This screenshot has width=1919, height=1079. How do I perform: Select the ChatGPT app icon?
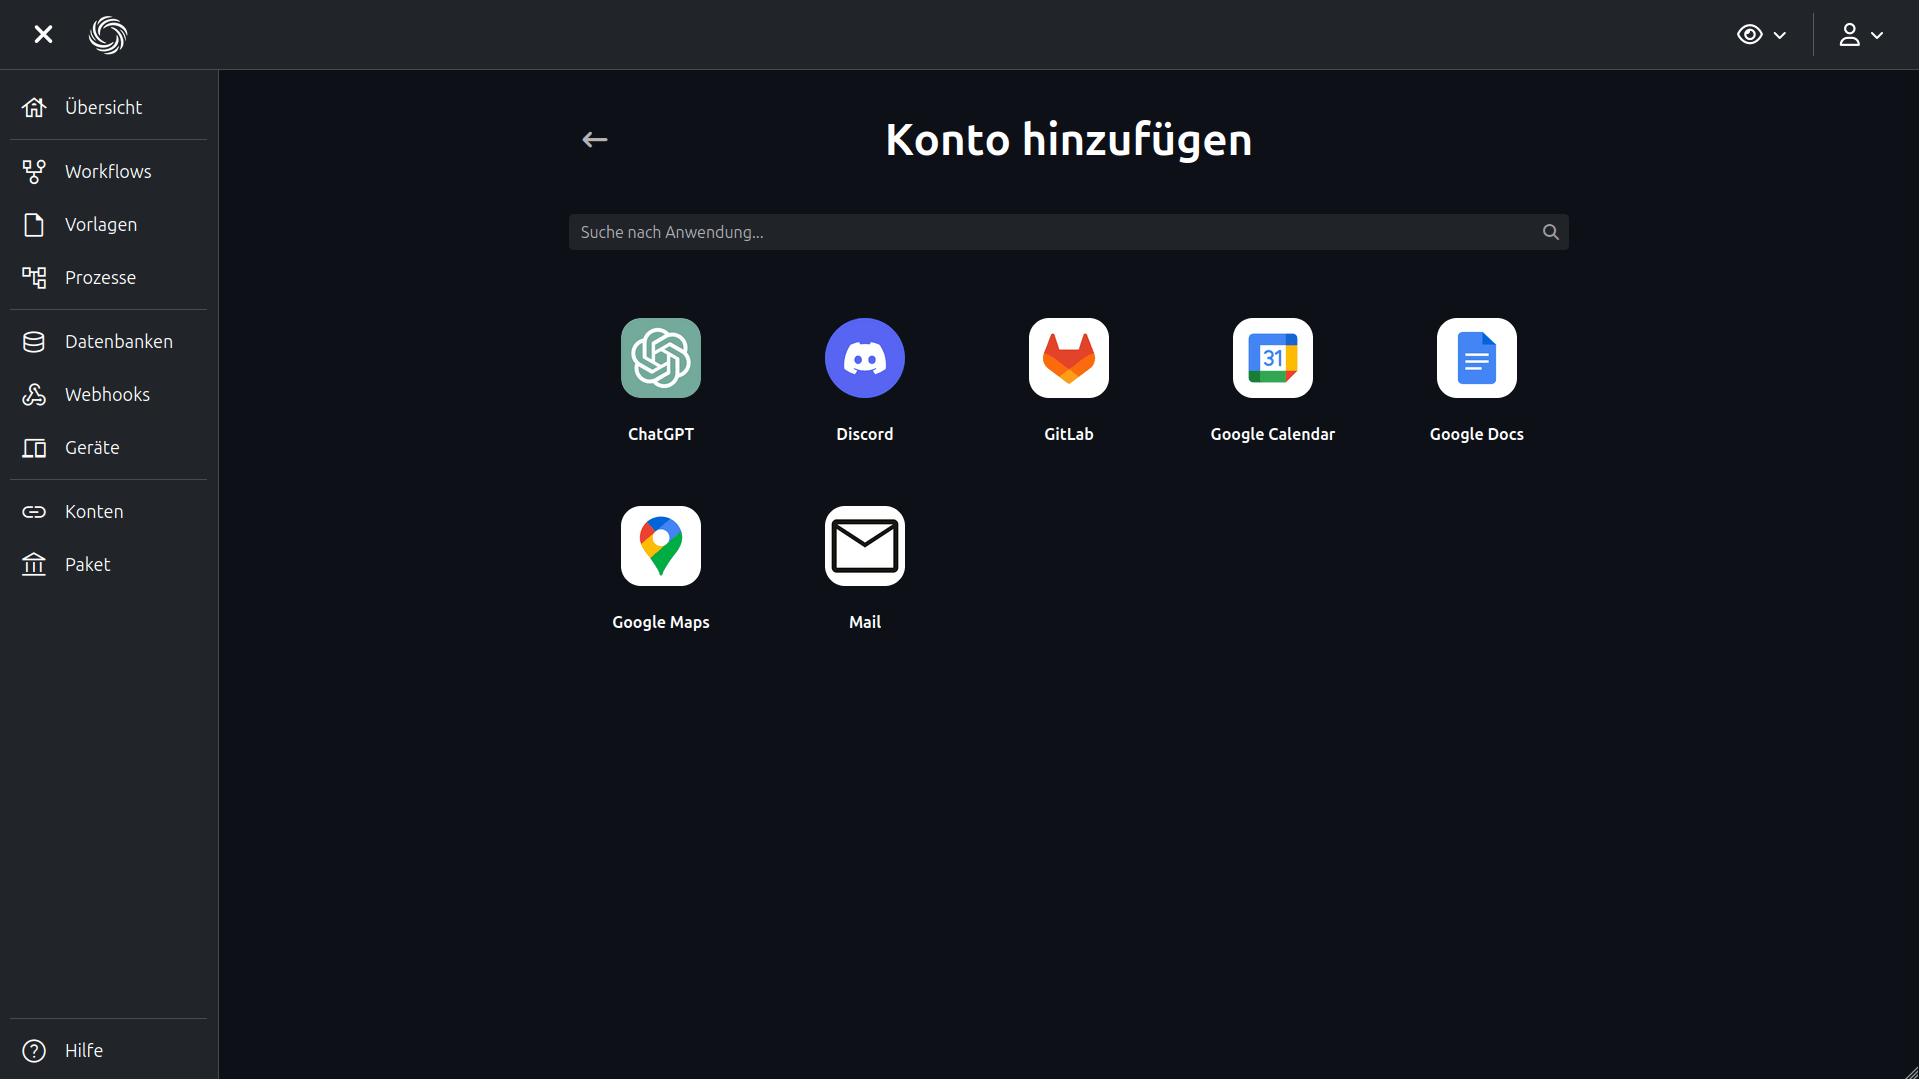[x=660, y=358]
